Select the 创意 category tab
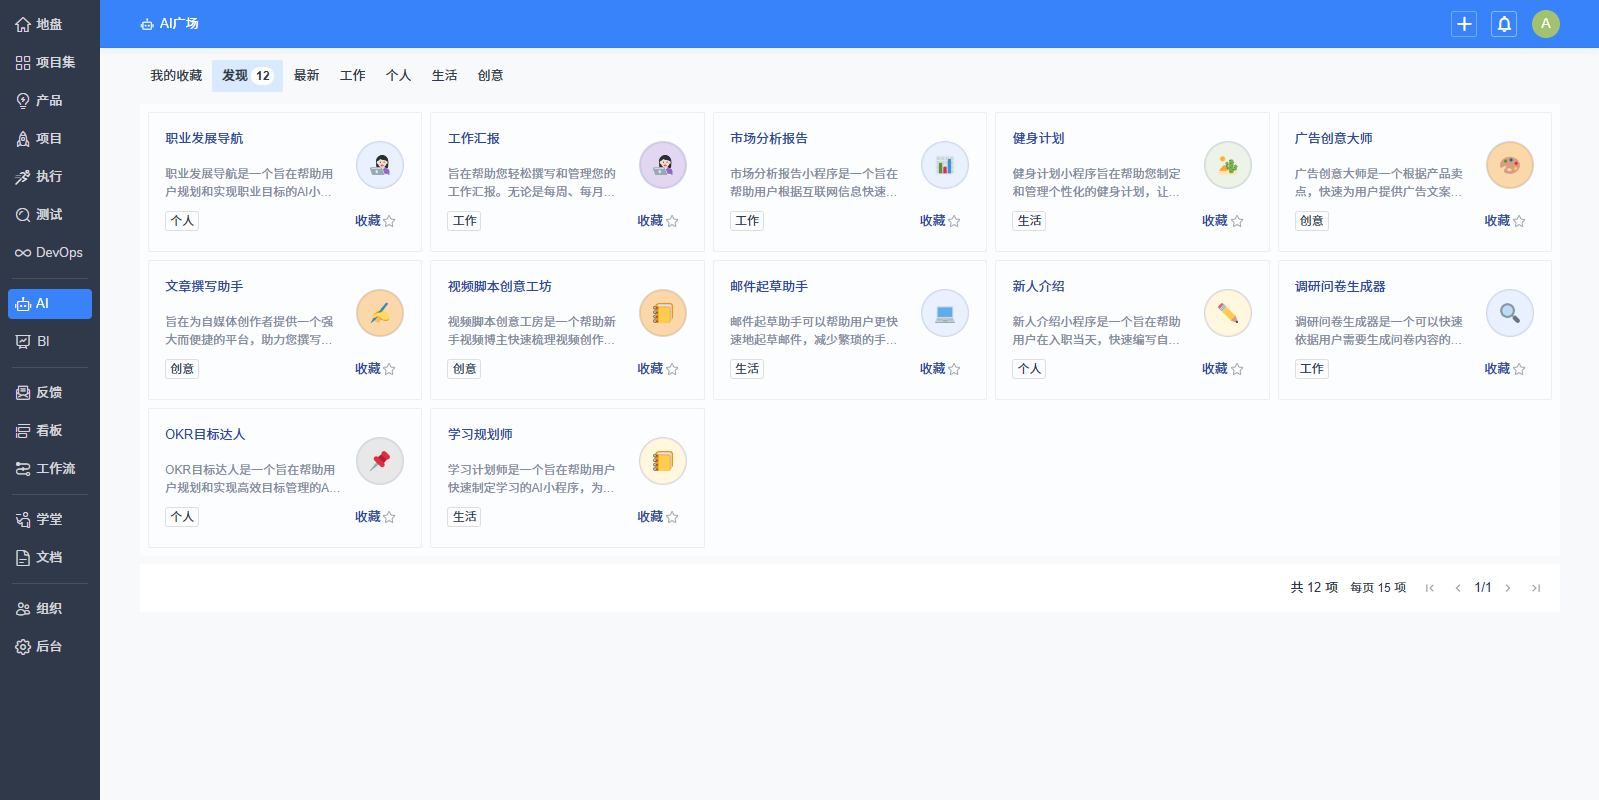 [490, 76]
